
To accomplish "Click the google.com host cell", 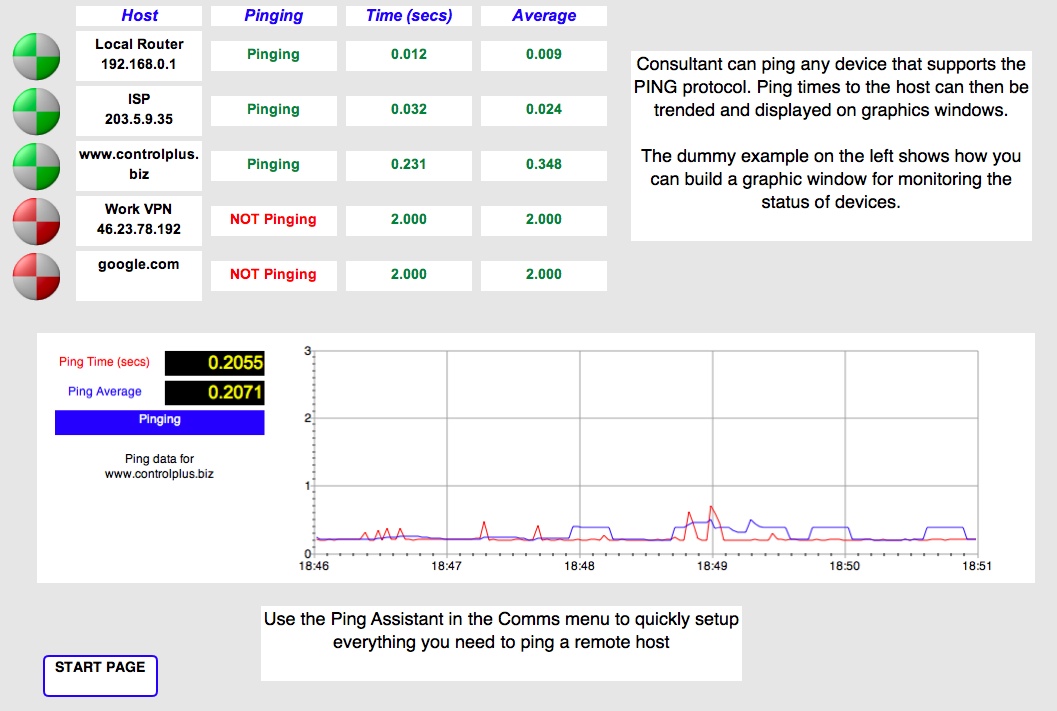I will click(x=139, y=275).
